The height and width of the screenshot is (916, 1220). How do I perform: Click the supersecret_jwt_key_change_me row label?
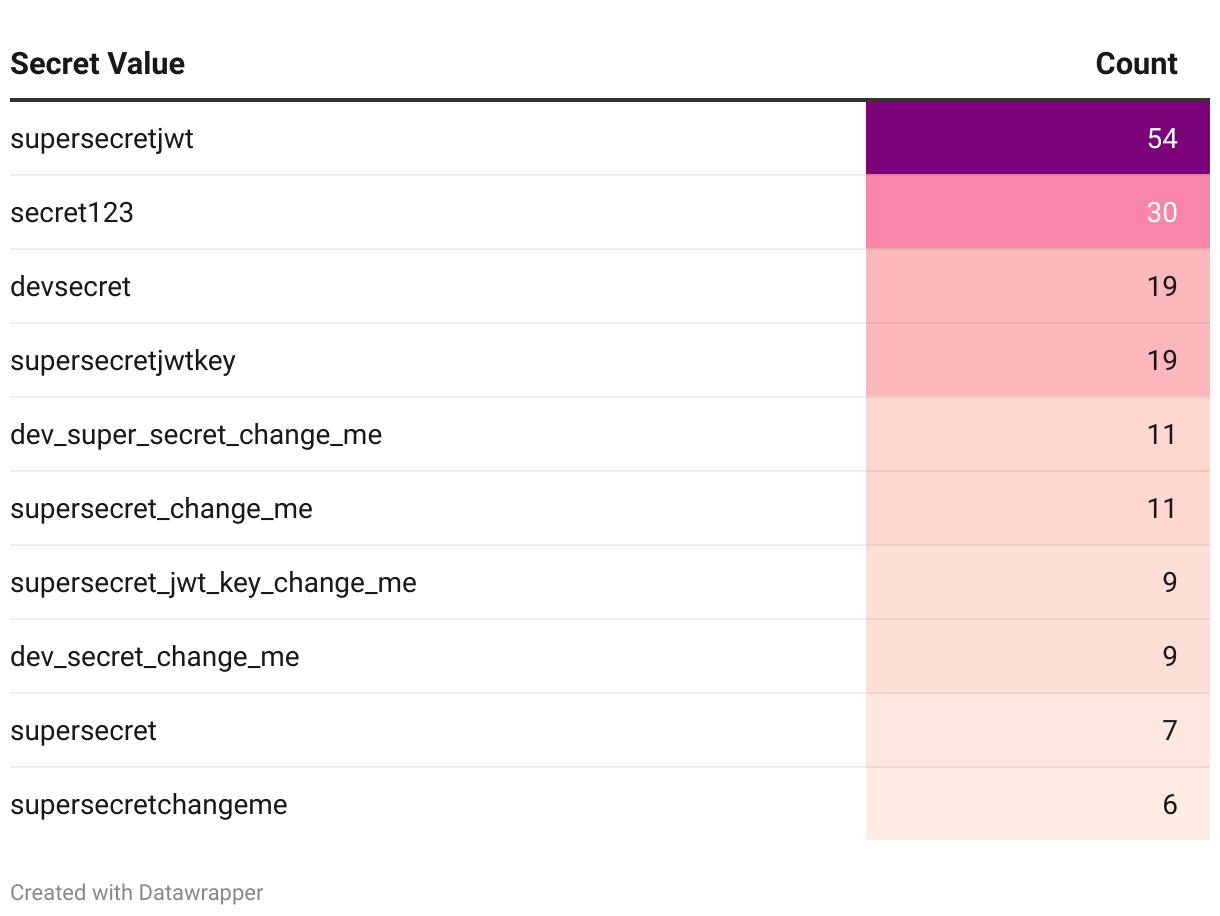pyautogui.click(x=213, y=583)
